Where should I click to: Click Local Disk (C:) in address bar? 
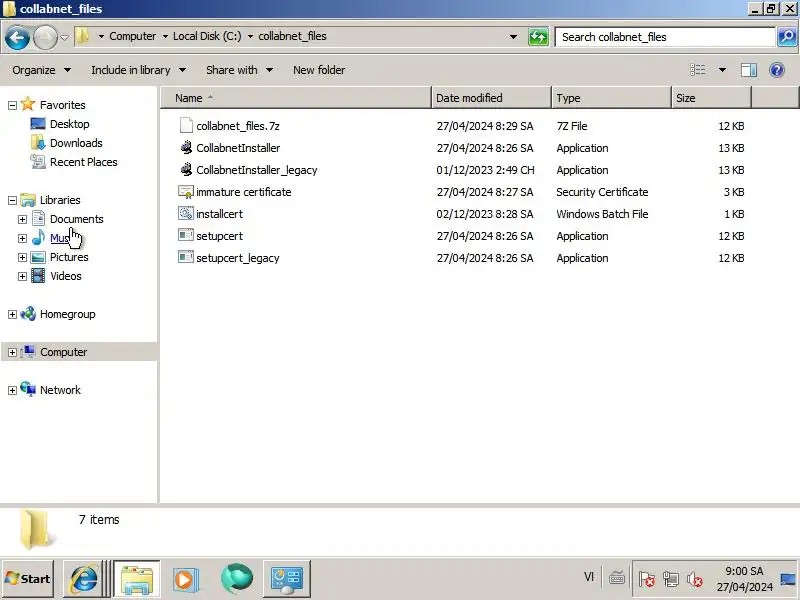207,36
